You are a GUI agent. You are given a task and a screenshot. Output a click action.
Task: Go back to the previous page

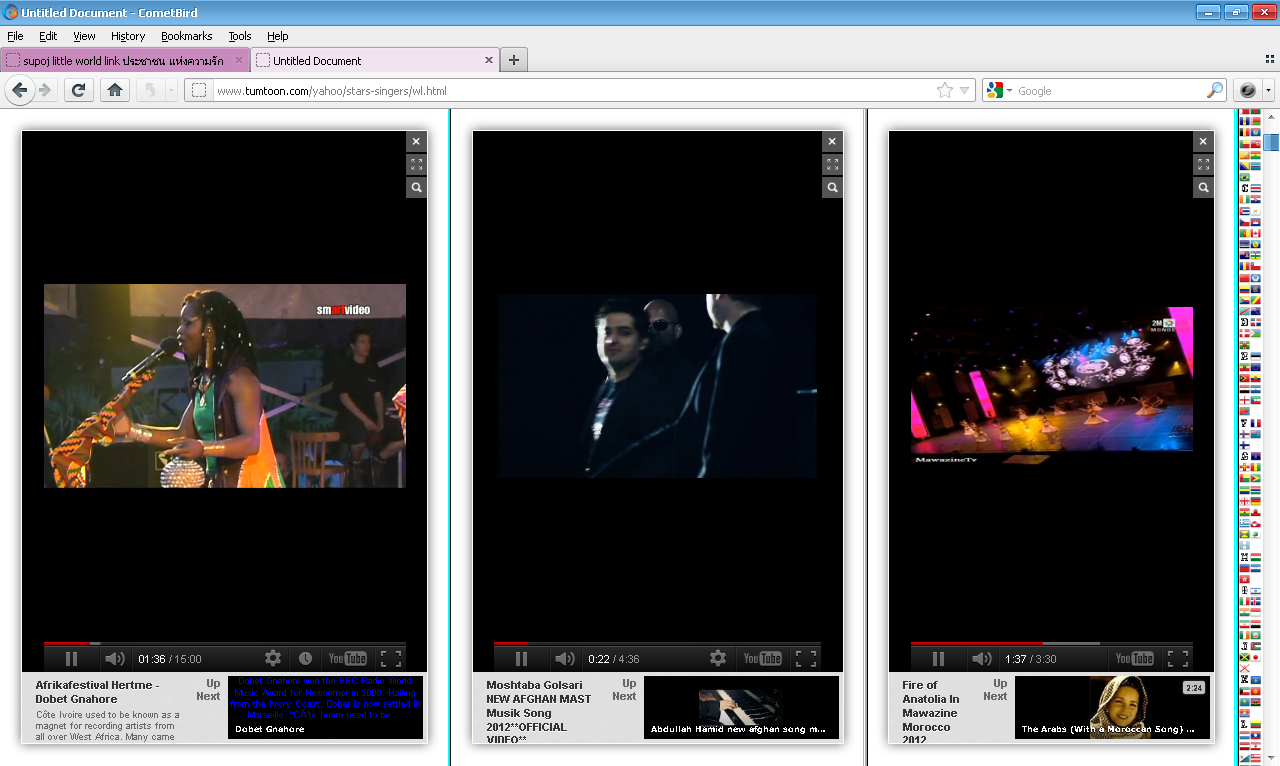point(19,90)
